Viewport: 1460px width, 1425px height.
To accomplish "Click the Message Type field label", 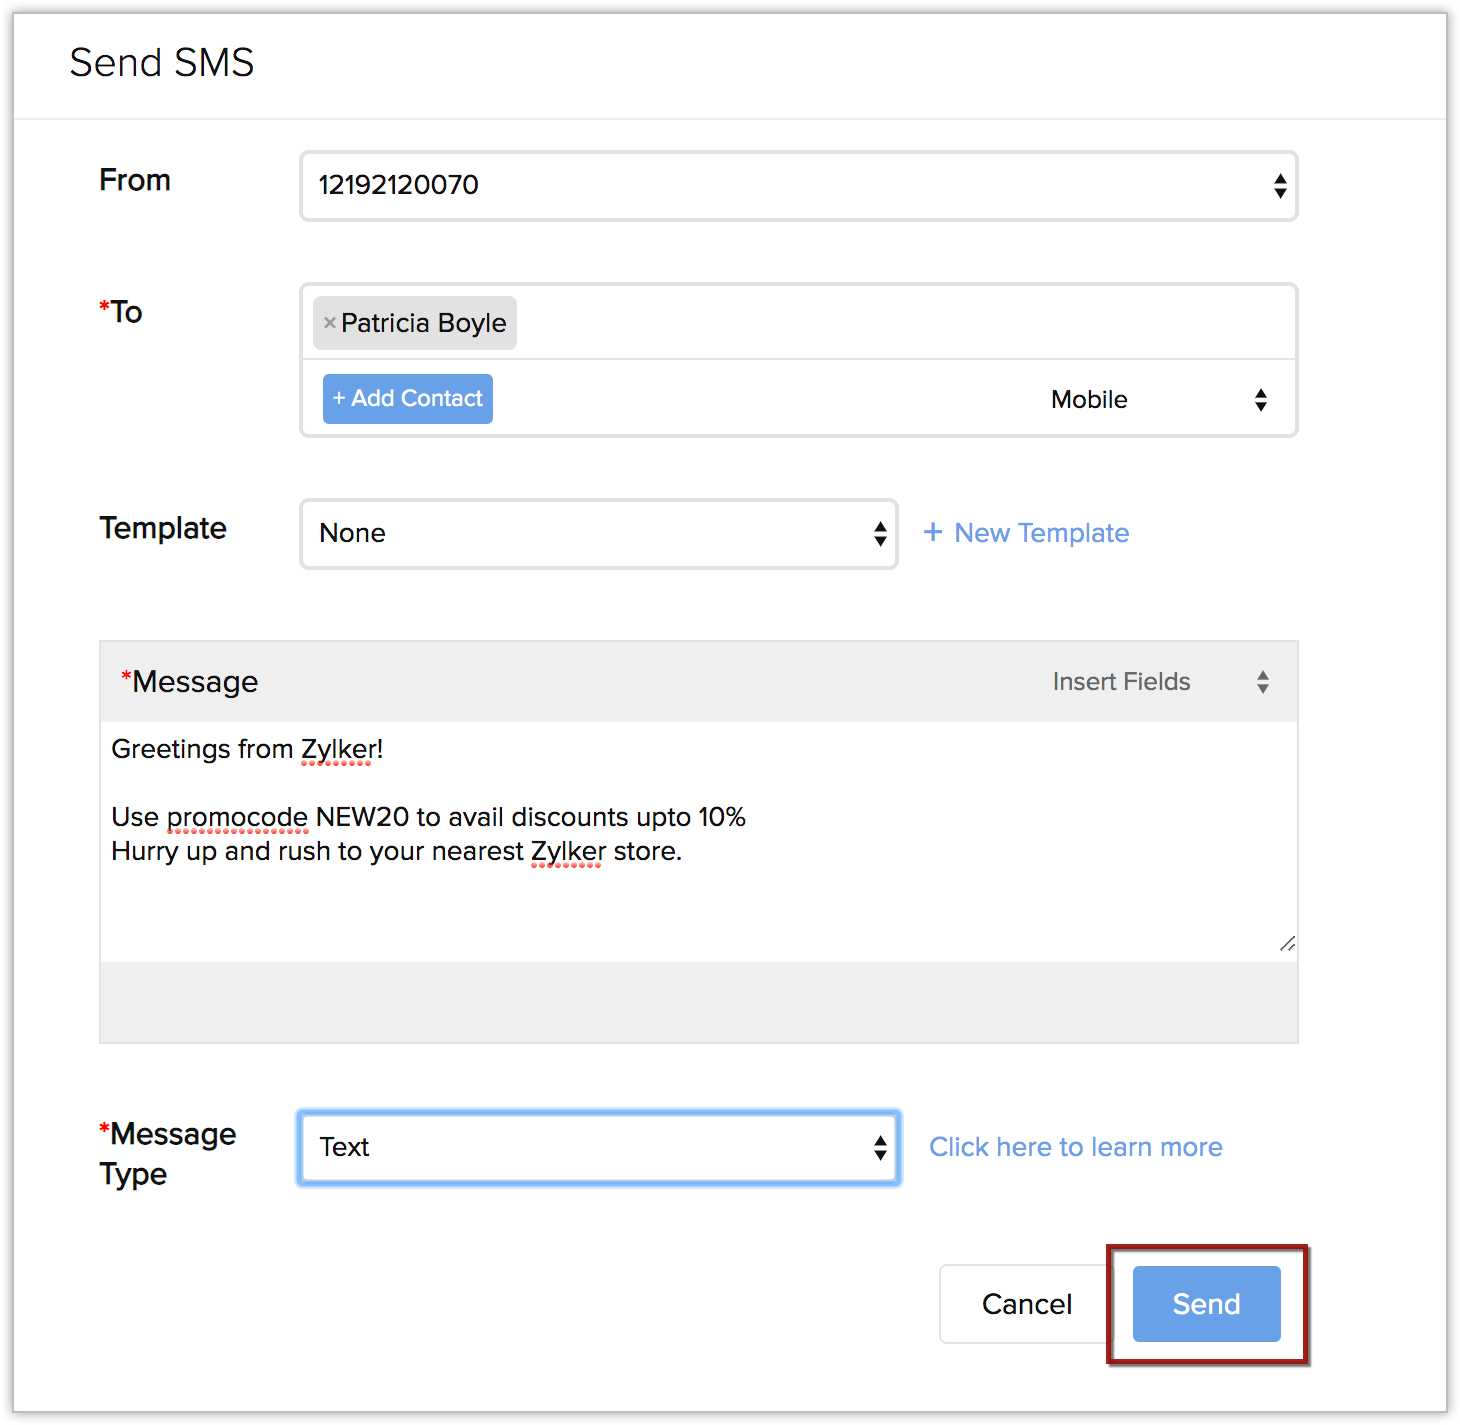I will (168, 1153).
